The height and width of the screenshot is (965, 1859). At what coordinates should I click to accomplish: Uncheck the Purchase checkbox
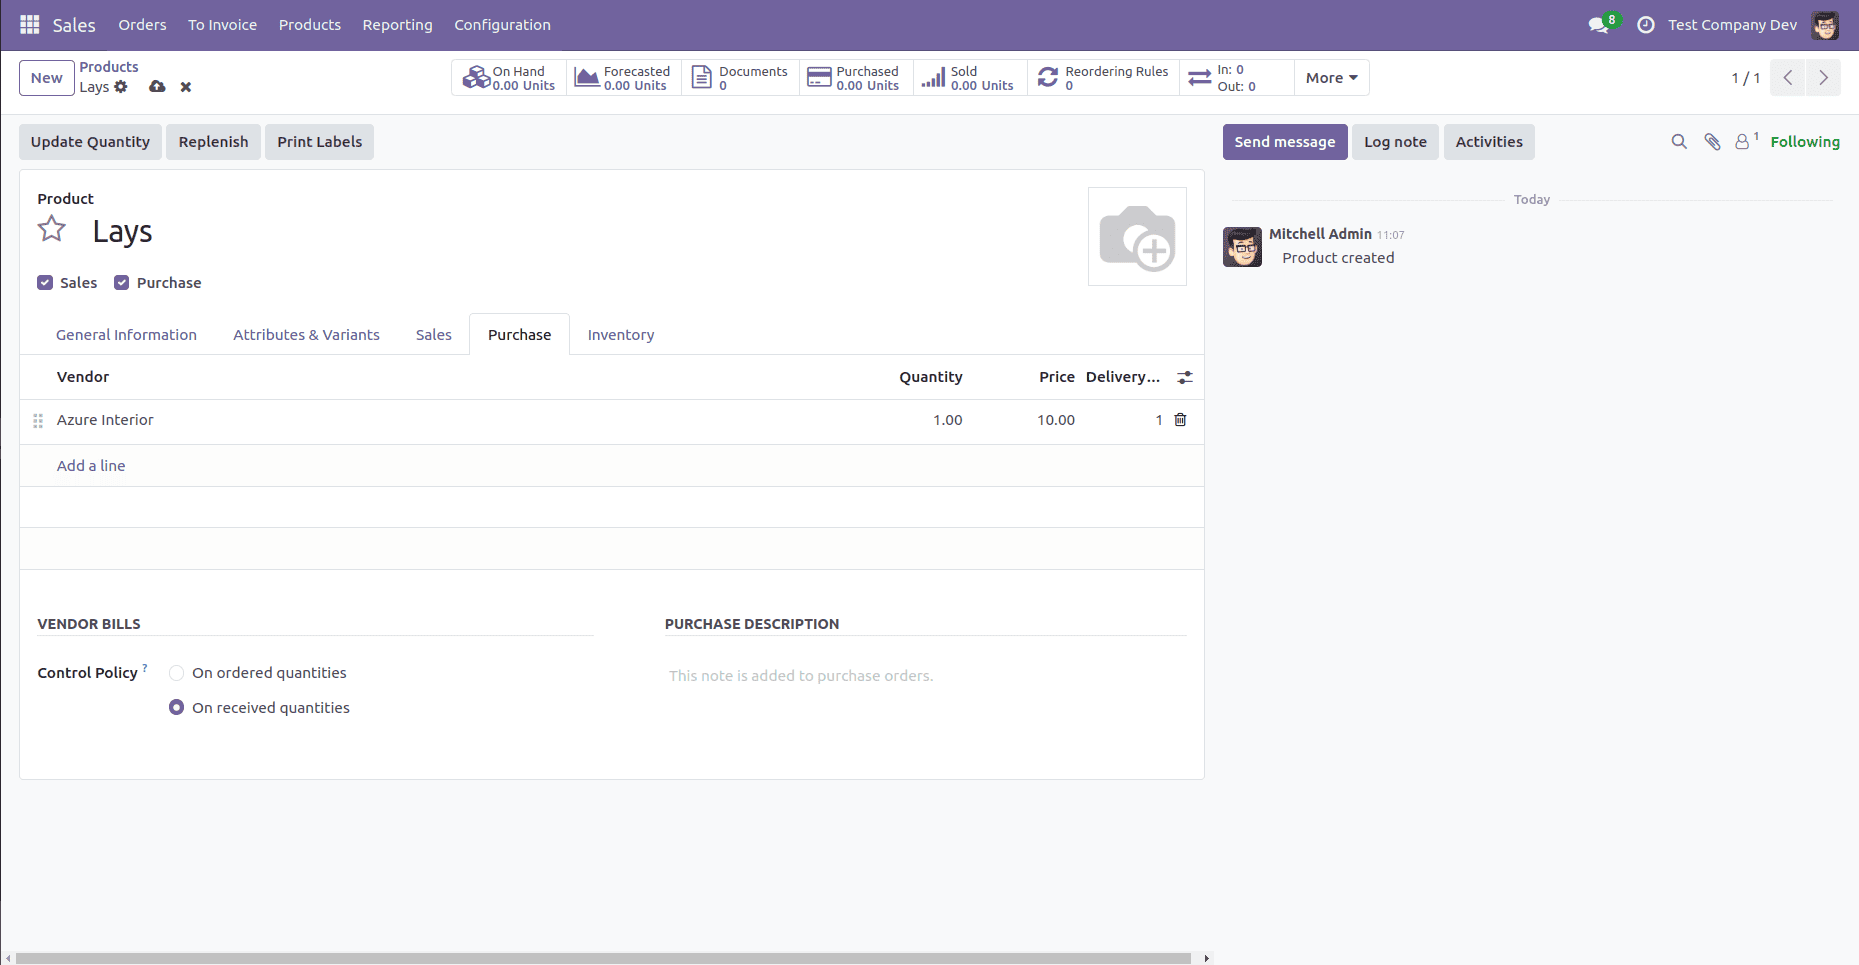click(122, 283)
